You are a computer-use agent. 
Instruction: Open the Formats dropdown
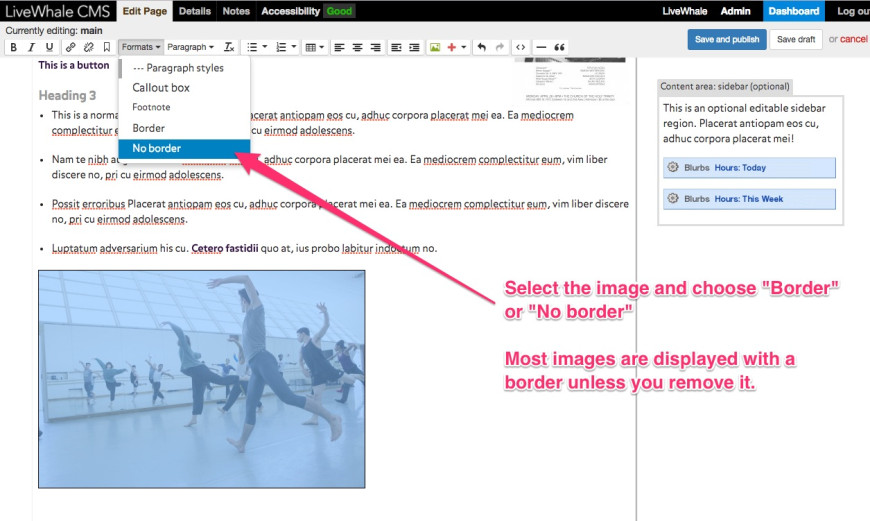[x=141, y=47]
